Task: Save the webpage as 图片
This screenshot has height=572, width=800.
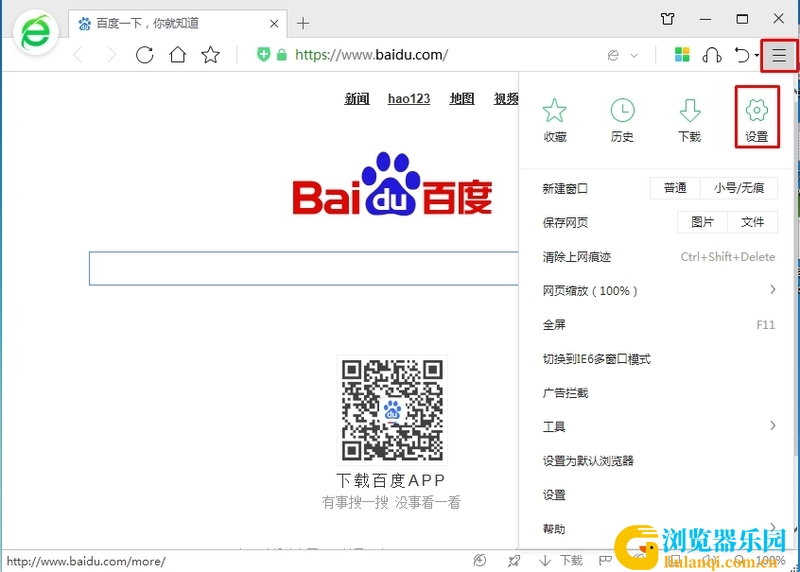Action: (x=702, y=222)
